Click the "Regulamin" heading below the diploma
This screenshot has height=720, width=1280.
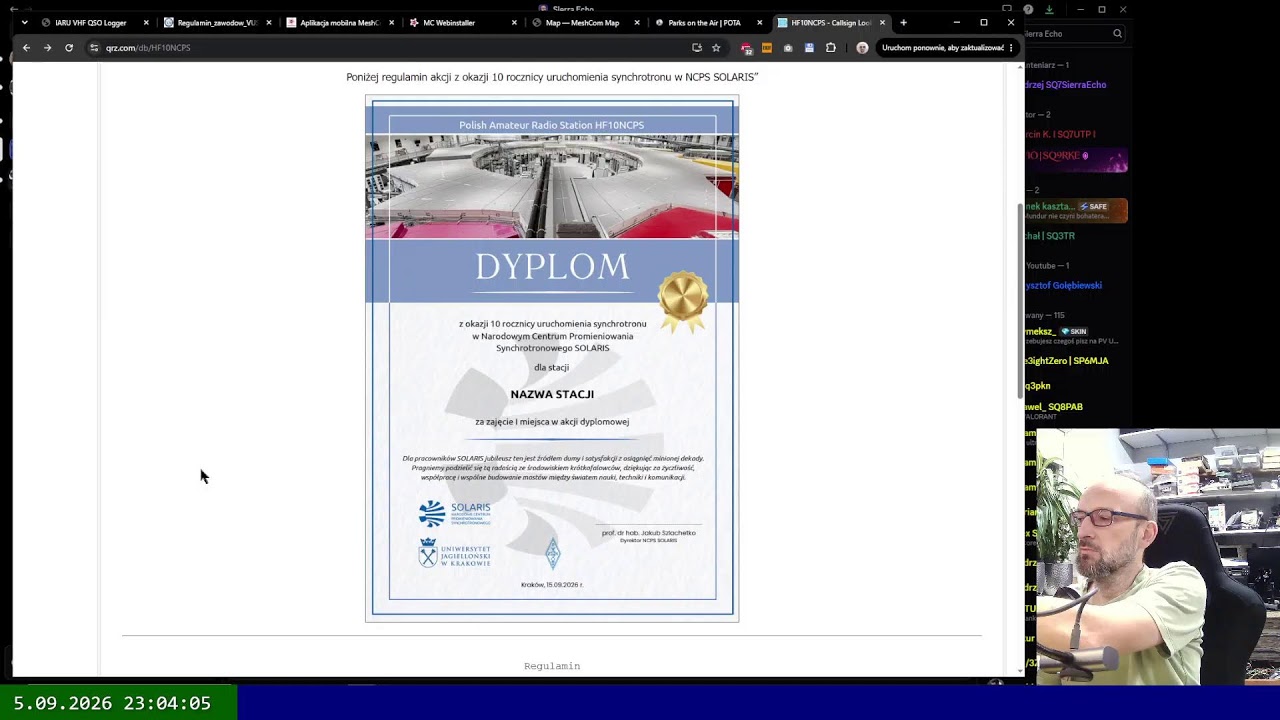[552, 666]
